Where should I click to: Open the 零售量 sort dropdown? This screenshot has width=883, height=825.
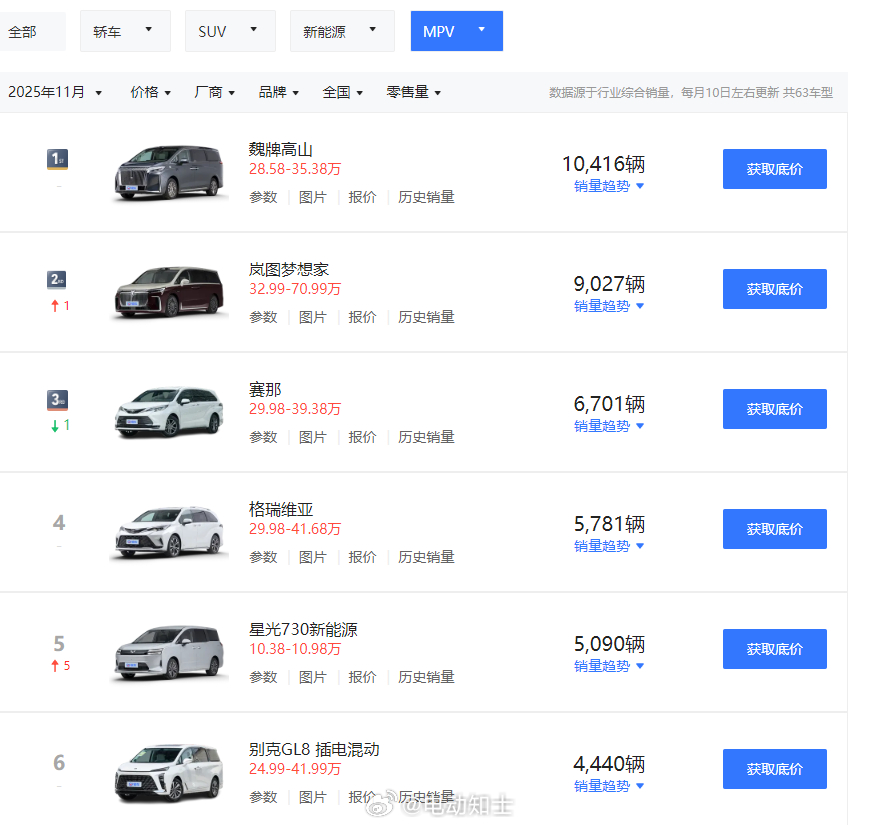tap(413, 92)
